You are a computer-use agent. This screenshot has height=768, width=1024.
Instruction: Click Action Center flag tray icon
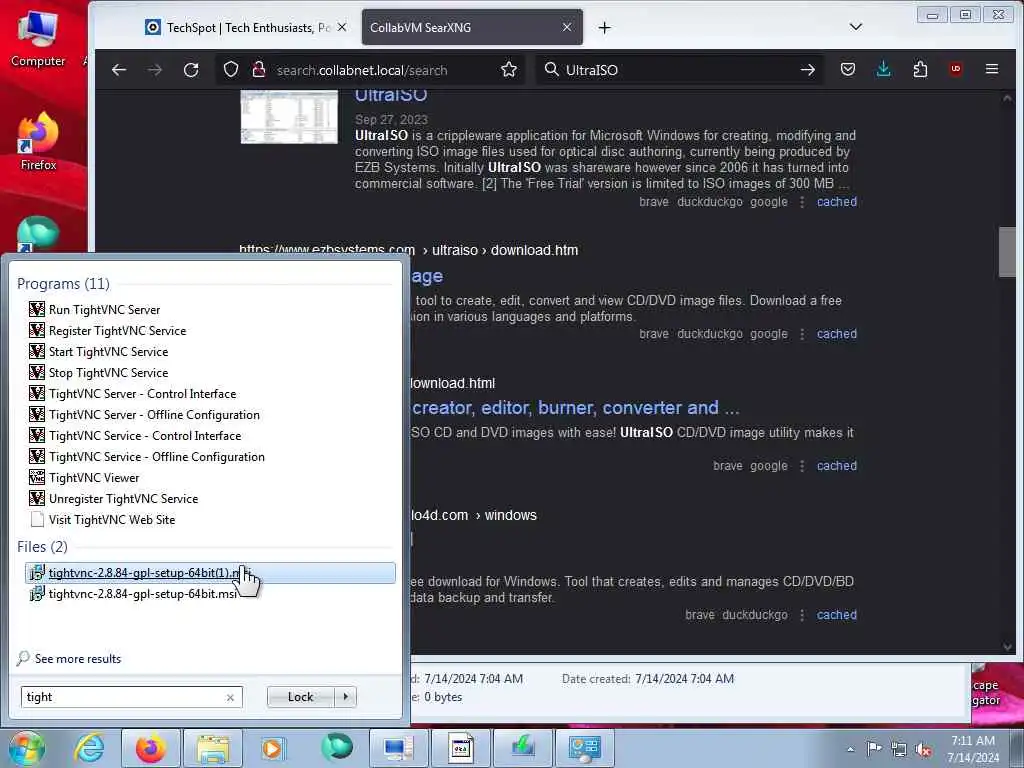874,748
